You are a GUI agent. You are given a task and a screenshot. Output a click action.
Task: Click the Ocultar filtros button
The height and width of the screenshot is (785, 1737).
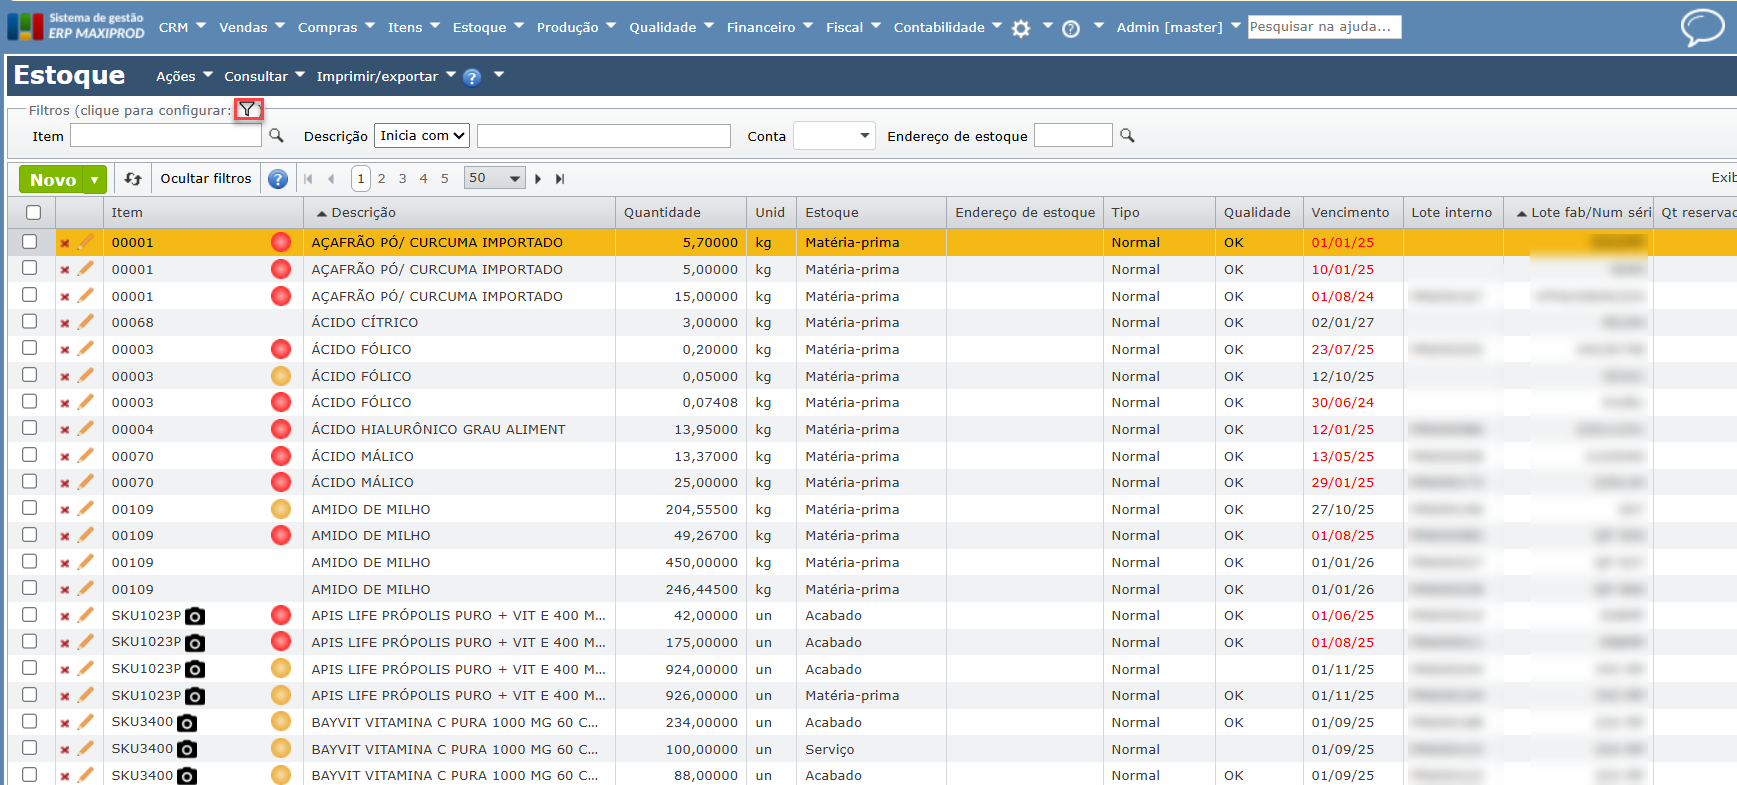[206, 179]
